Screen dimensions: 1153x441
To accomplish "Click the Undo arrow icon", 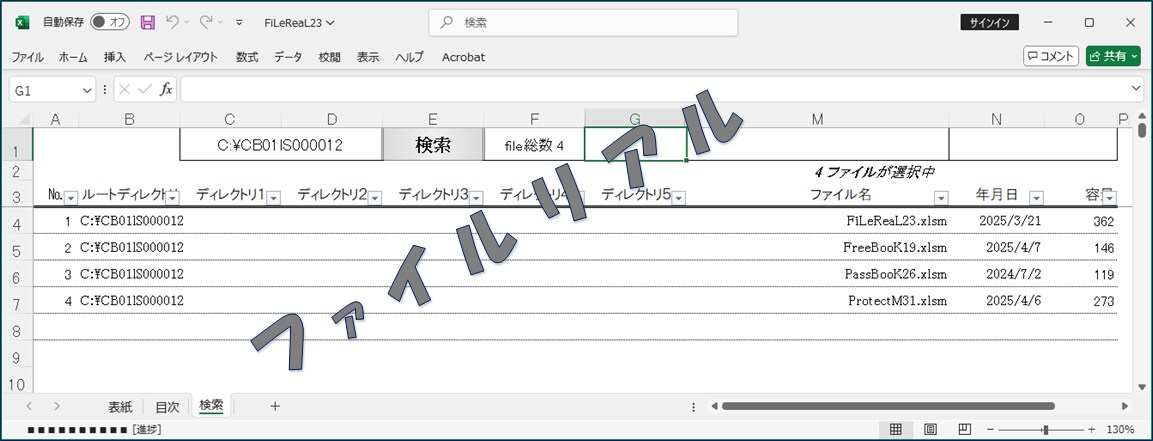I will (173, 23).
